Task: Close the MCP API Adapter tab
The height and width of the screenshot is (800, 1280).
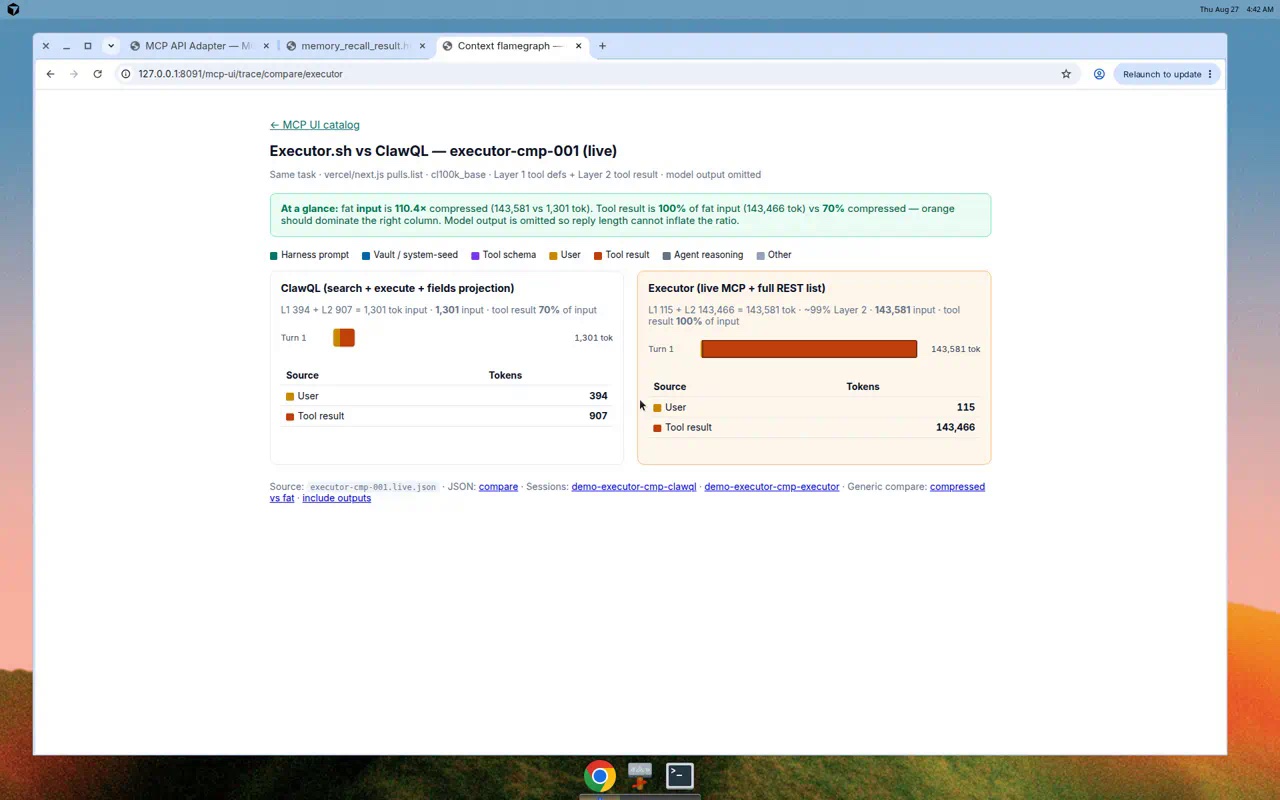Action: coord(265,46)
